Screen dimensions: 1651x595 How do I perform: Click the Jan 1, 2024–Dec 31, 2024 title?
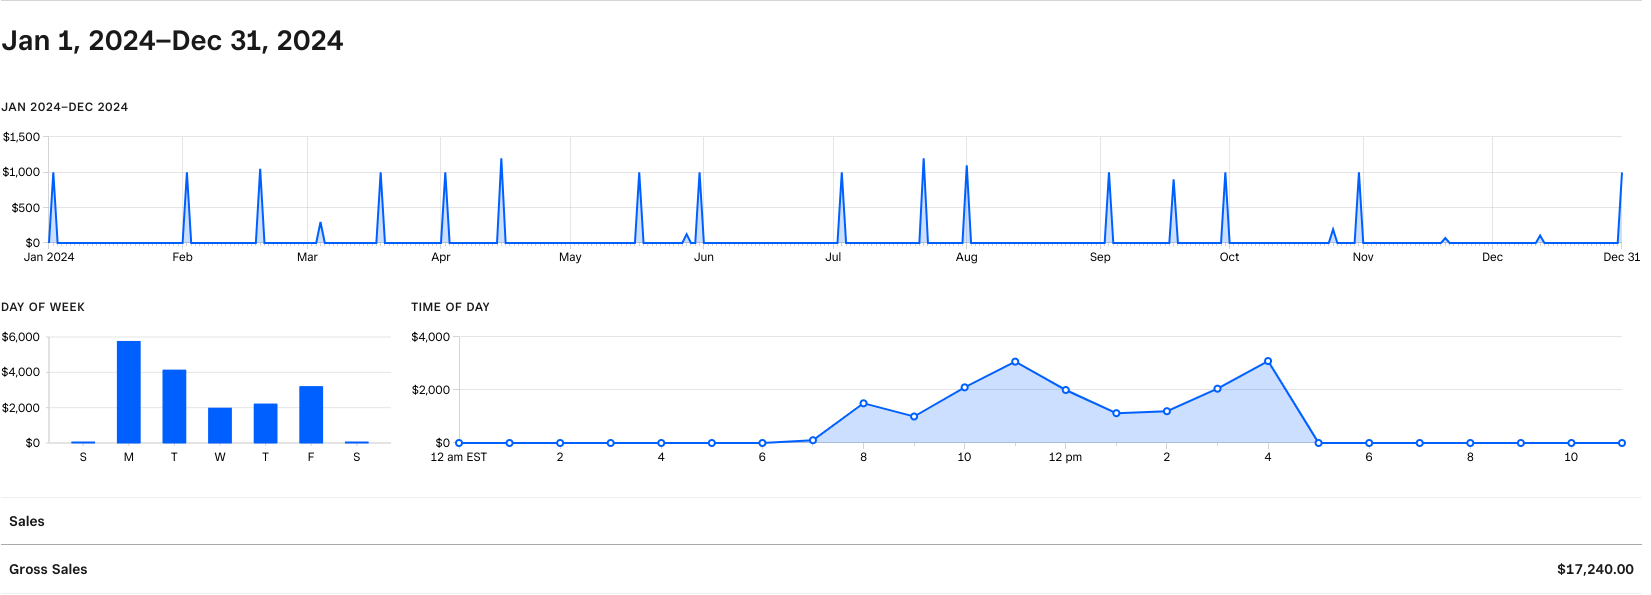(x=172, y=41)
